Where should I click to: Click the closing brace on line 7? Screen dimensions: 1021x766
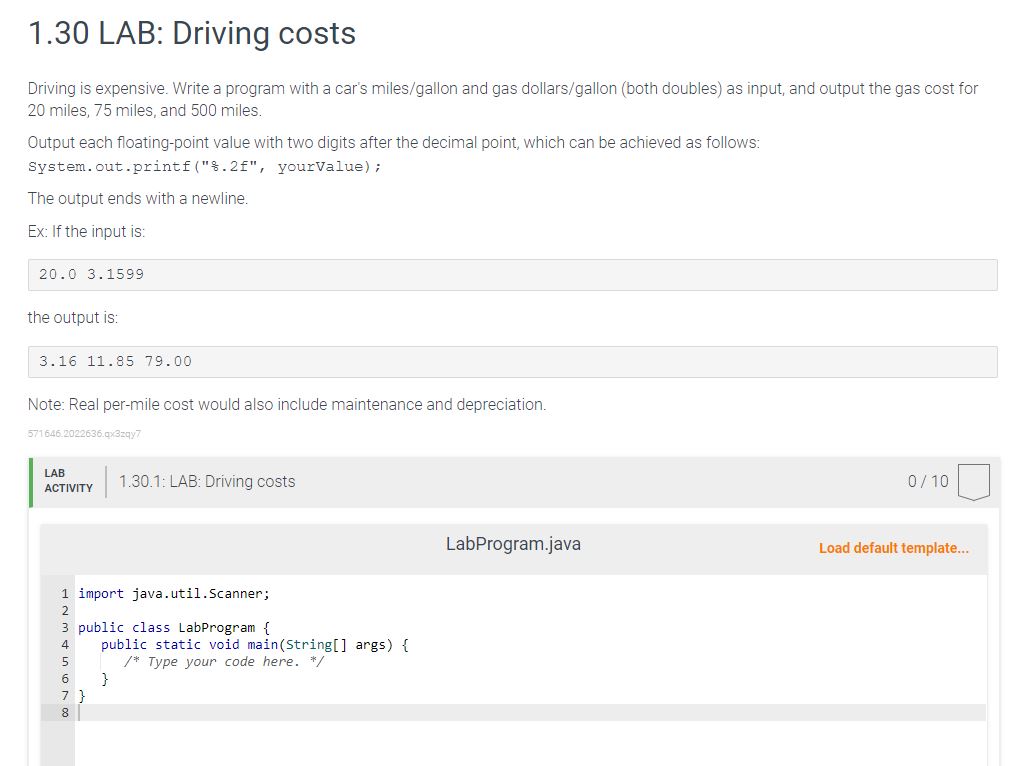point(84,695)
